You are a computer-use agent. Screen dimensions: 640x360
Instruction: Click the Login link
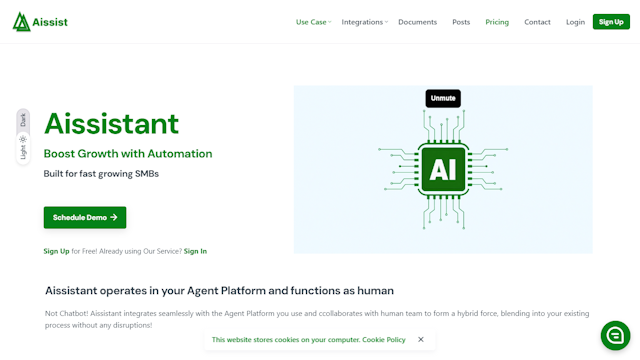point(575,22)
